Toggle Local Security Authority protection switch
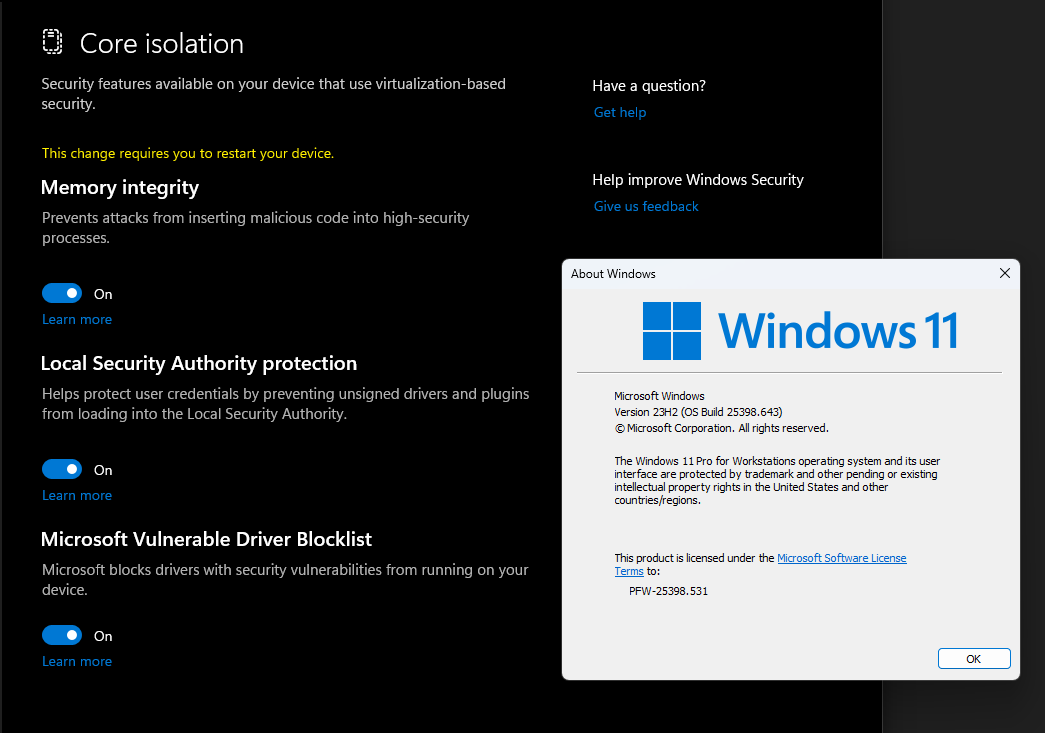The image size is (1045, 733). click(x=62, y=469)
